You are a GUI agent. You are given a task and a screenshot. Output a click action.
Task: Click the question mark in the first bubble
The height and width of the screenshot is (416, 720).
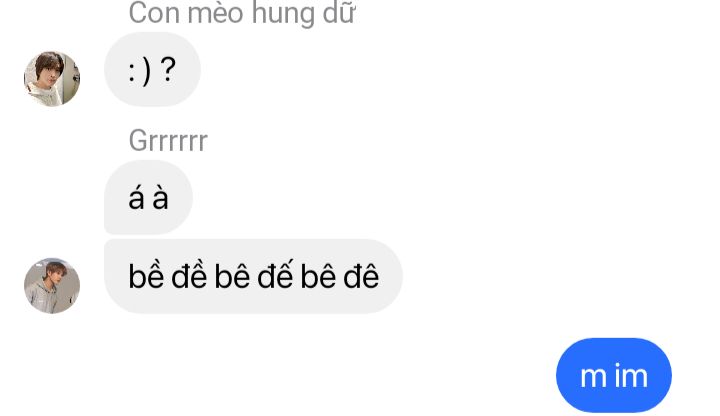point(169,70)
